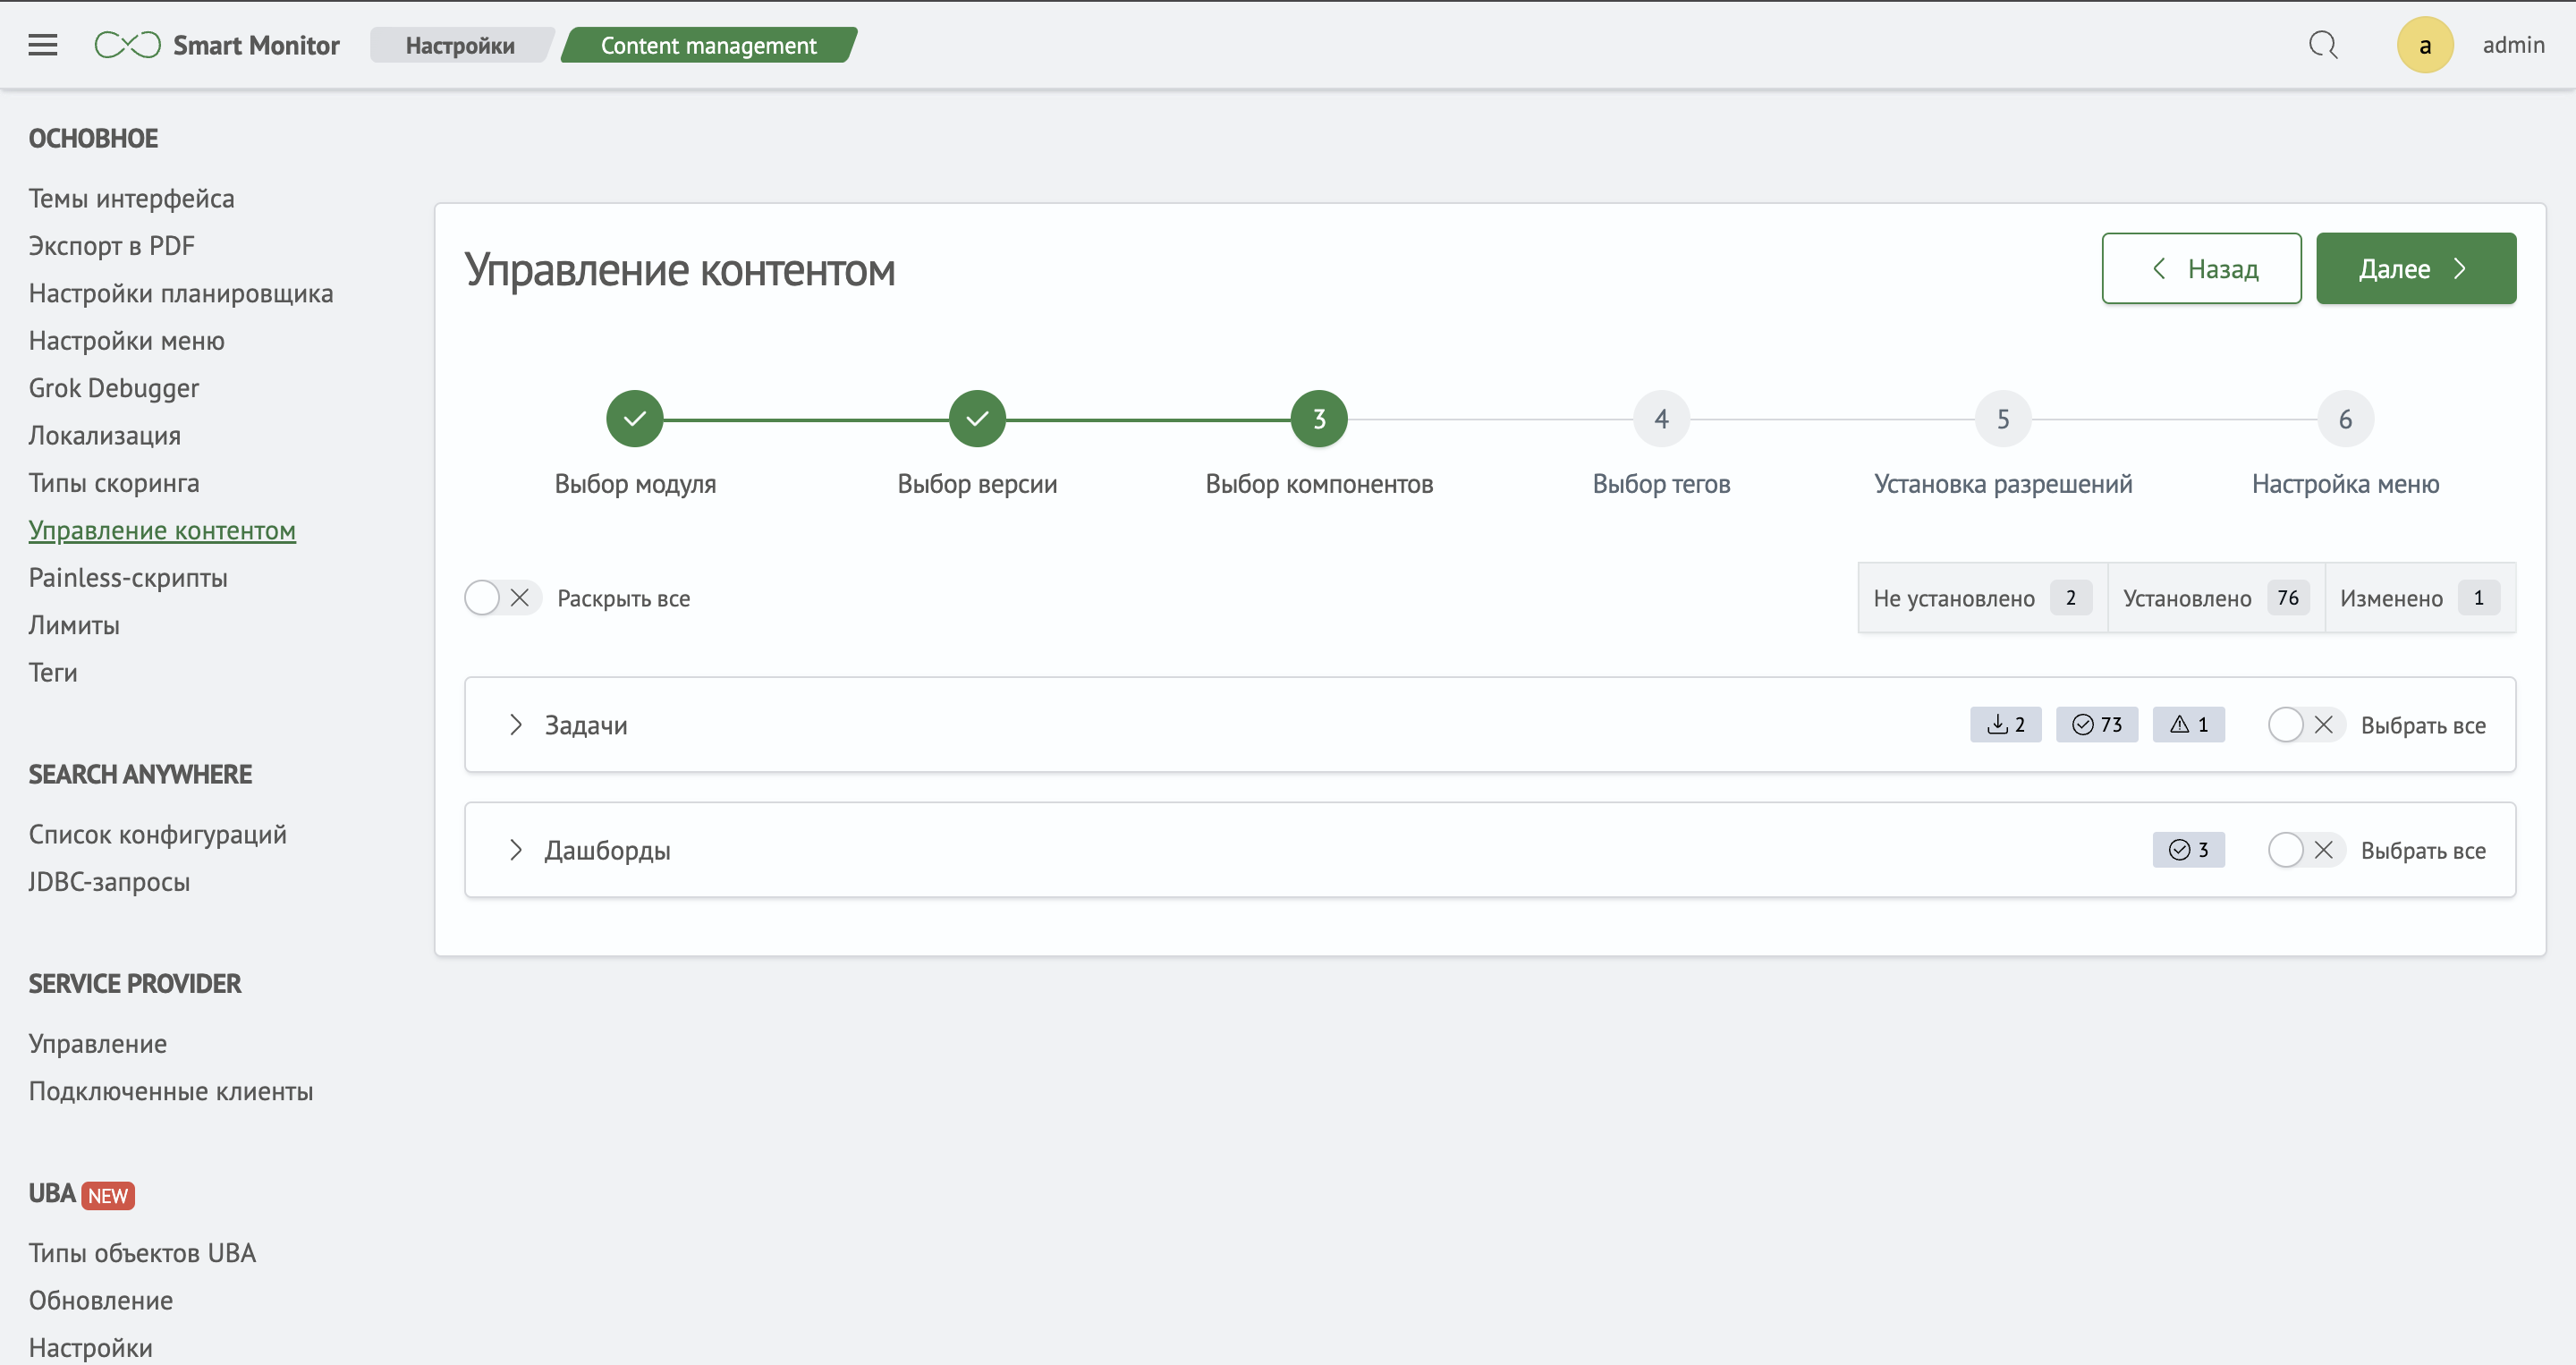Image resolution: width=2576 pixels, height=1365 pixels.
Task: Toggle Выбрать все for Задачи
Action: click(2306, 725)
